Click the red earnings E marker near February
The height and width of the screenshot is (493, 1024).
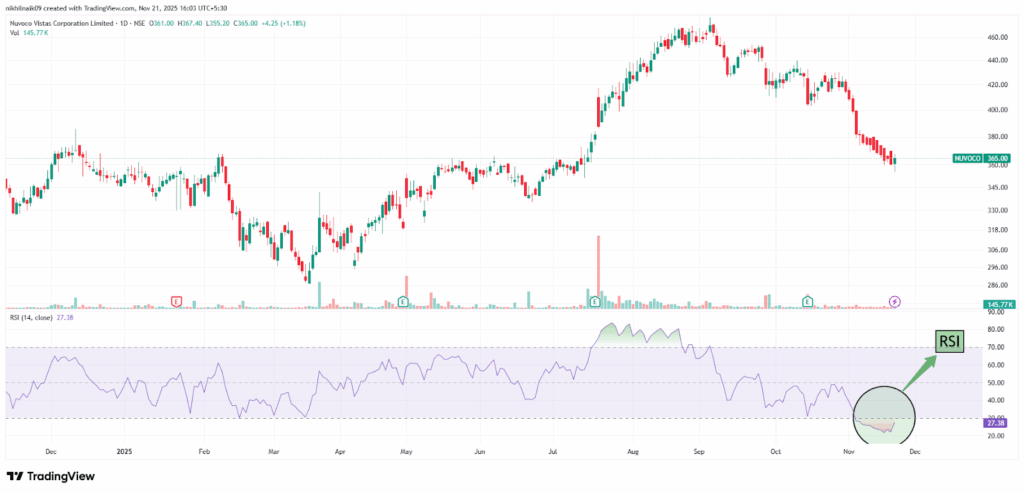pos(177,301)
